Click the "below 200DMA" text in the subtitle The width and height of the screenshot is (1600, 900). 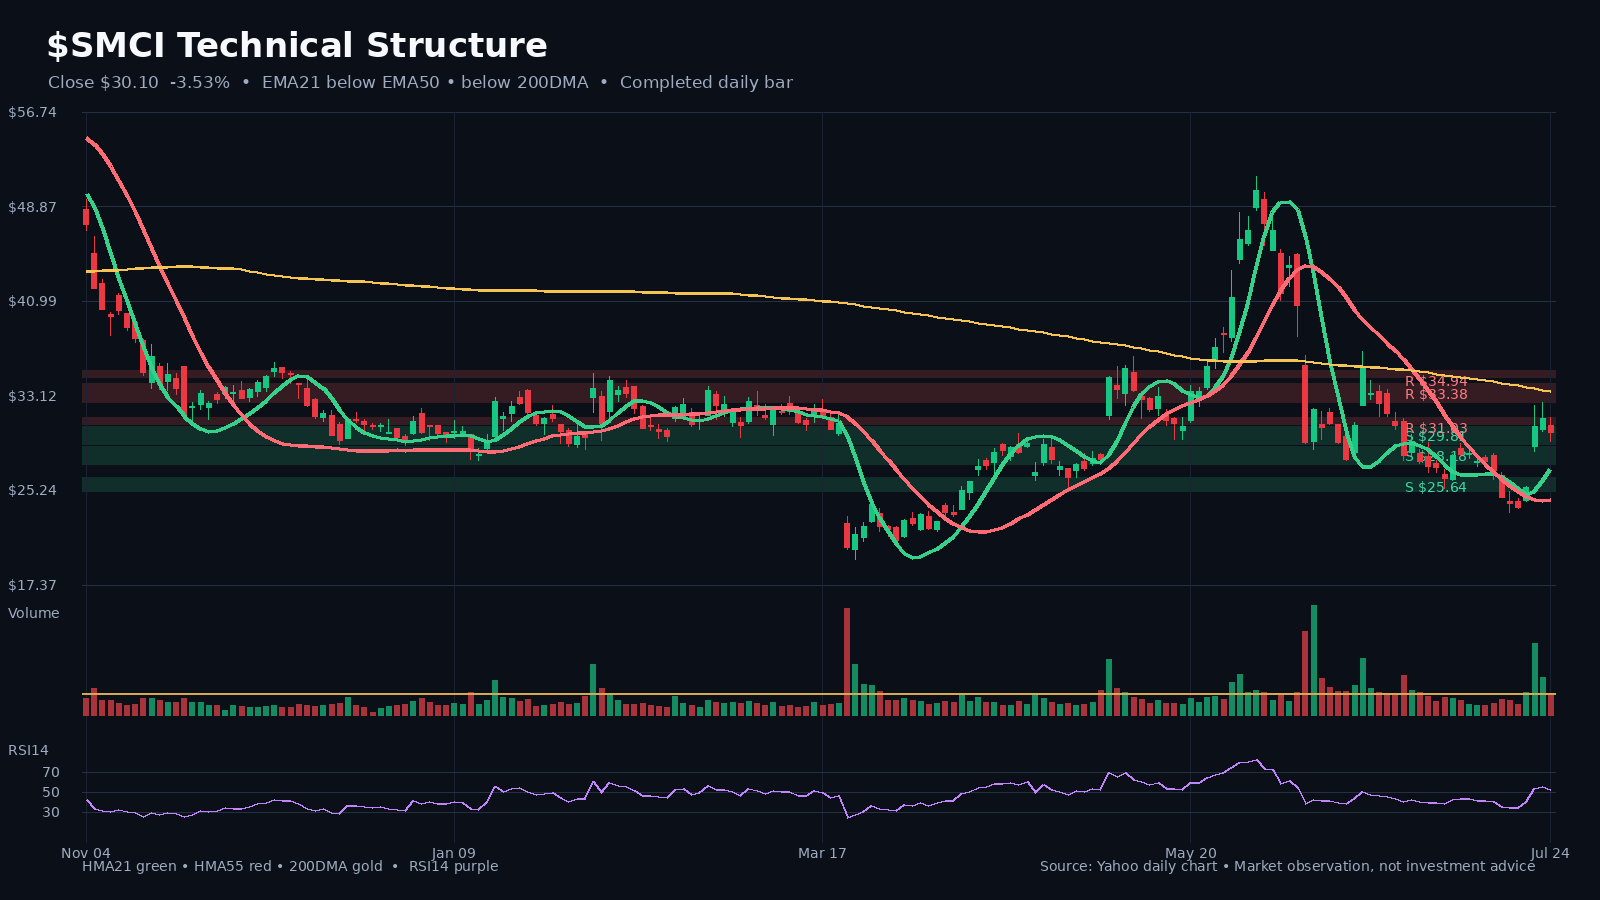click(x=525, y=83)
